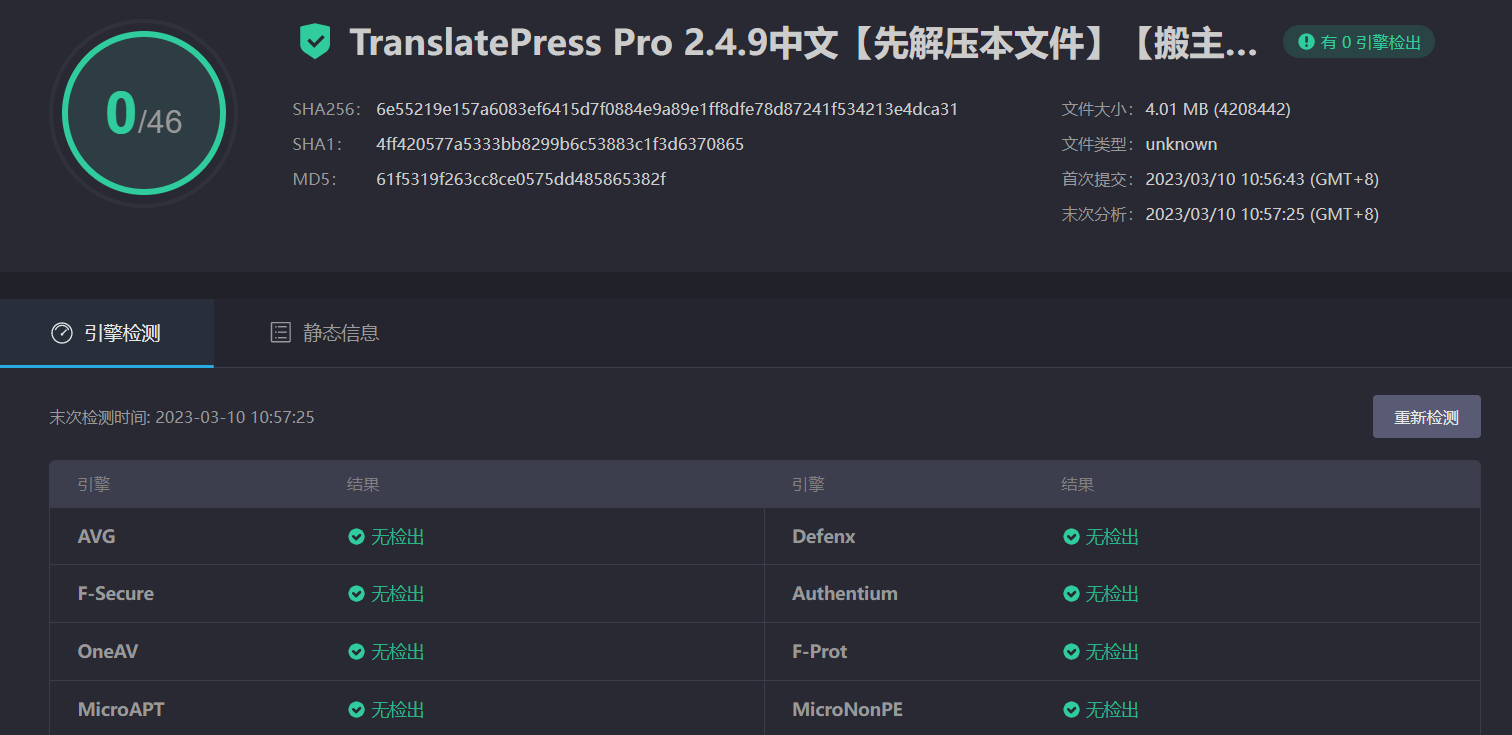
Task: Click the green check icon in F-Secure row
Action: click(x=356, y=594)
